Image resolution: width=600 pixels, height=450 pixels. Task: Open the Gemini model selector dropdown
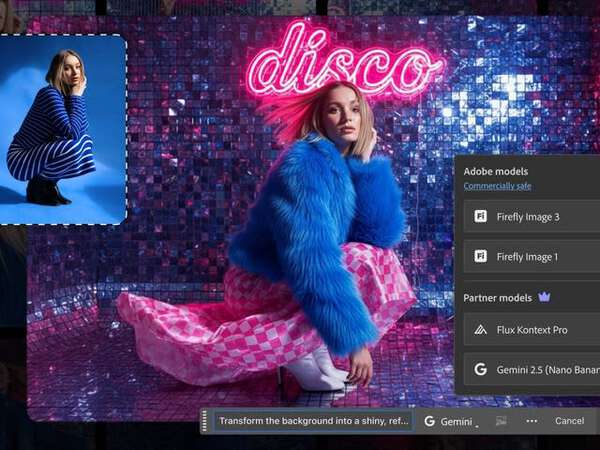point(450,421)
